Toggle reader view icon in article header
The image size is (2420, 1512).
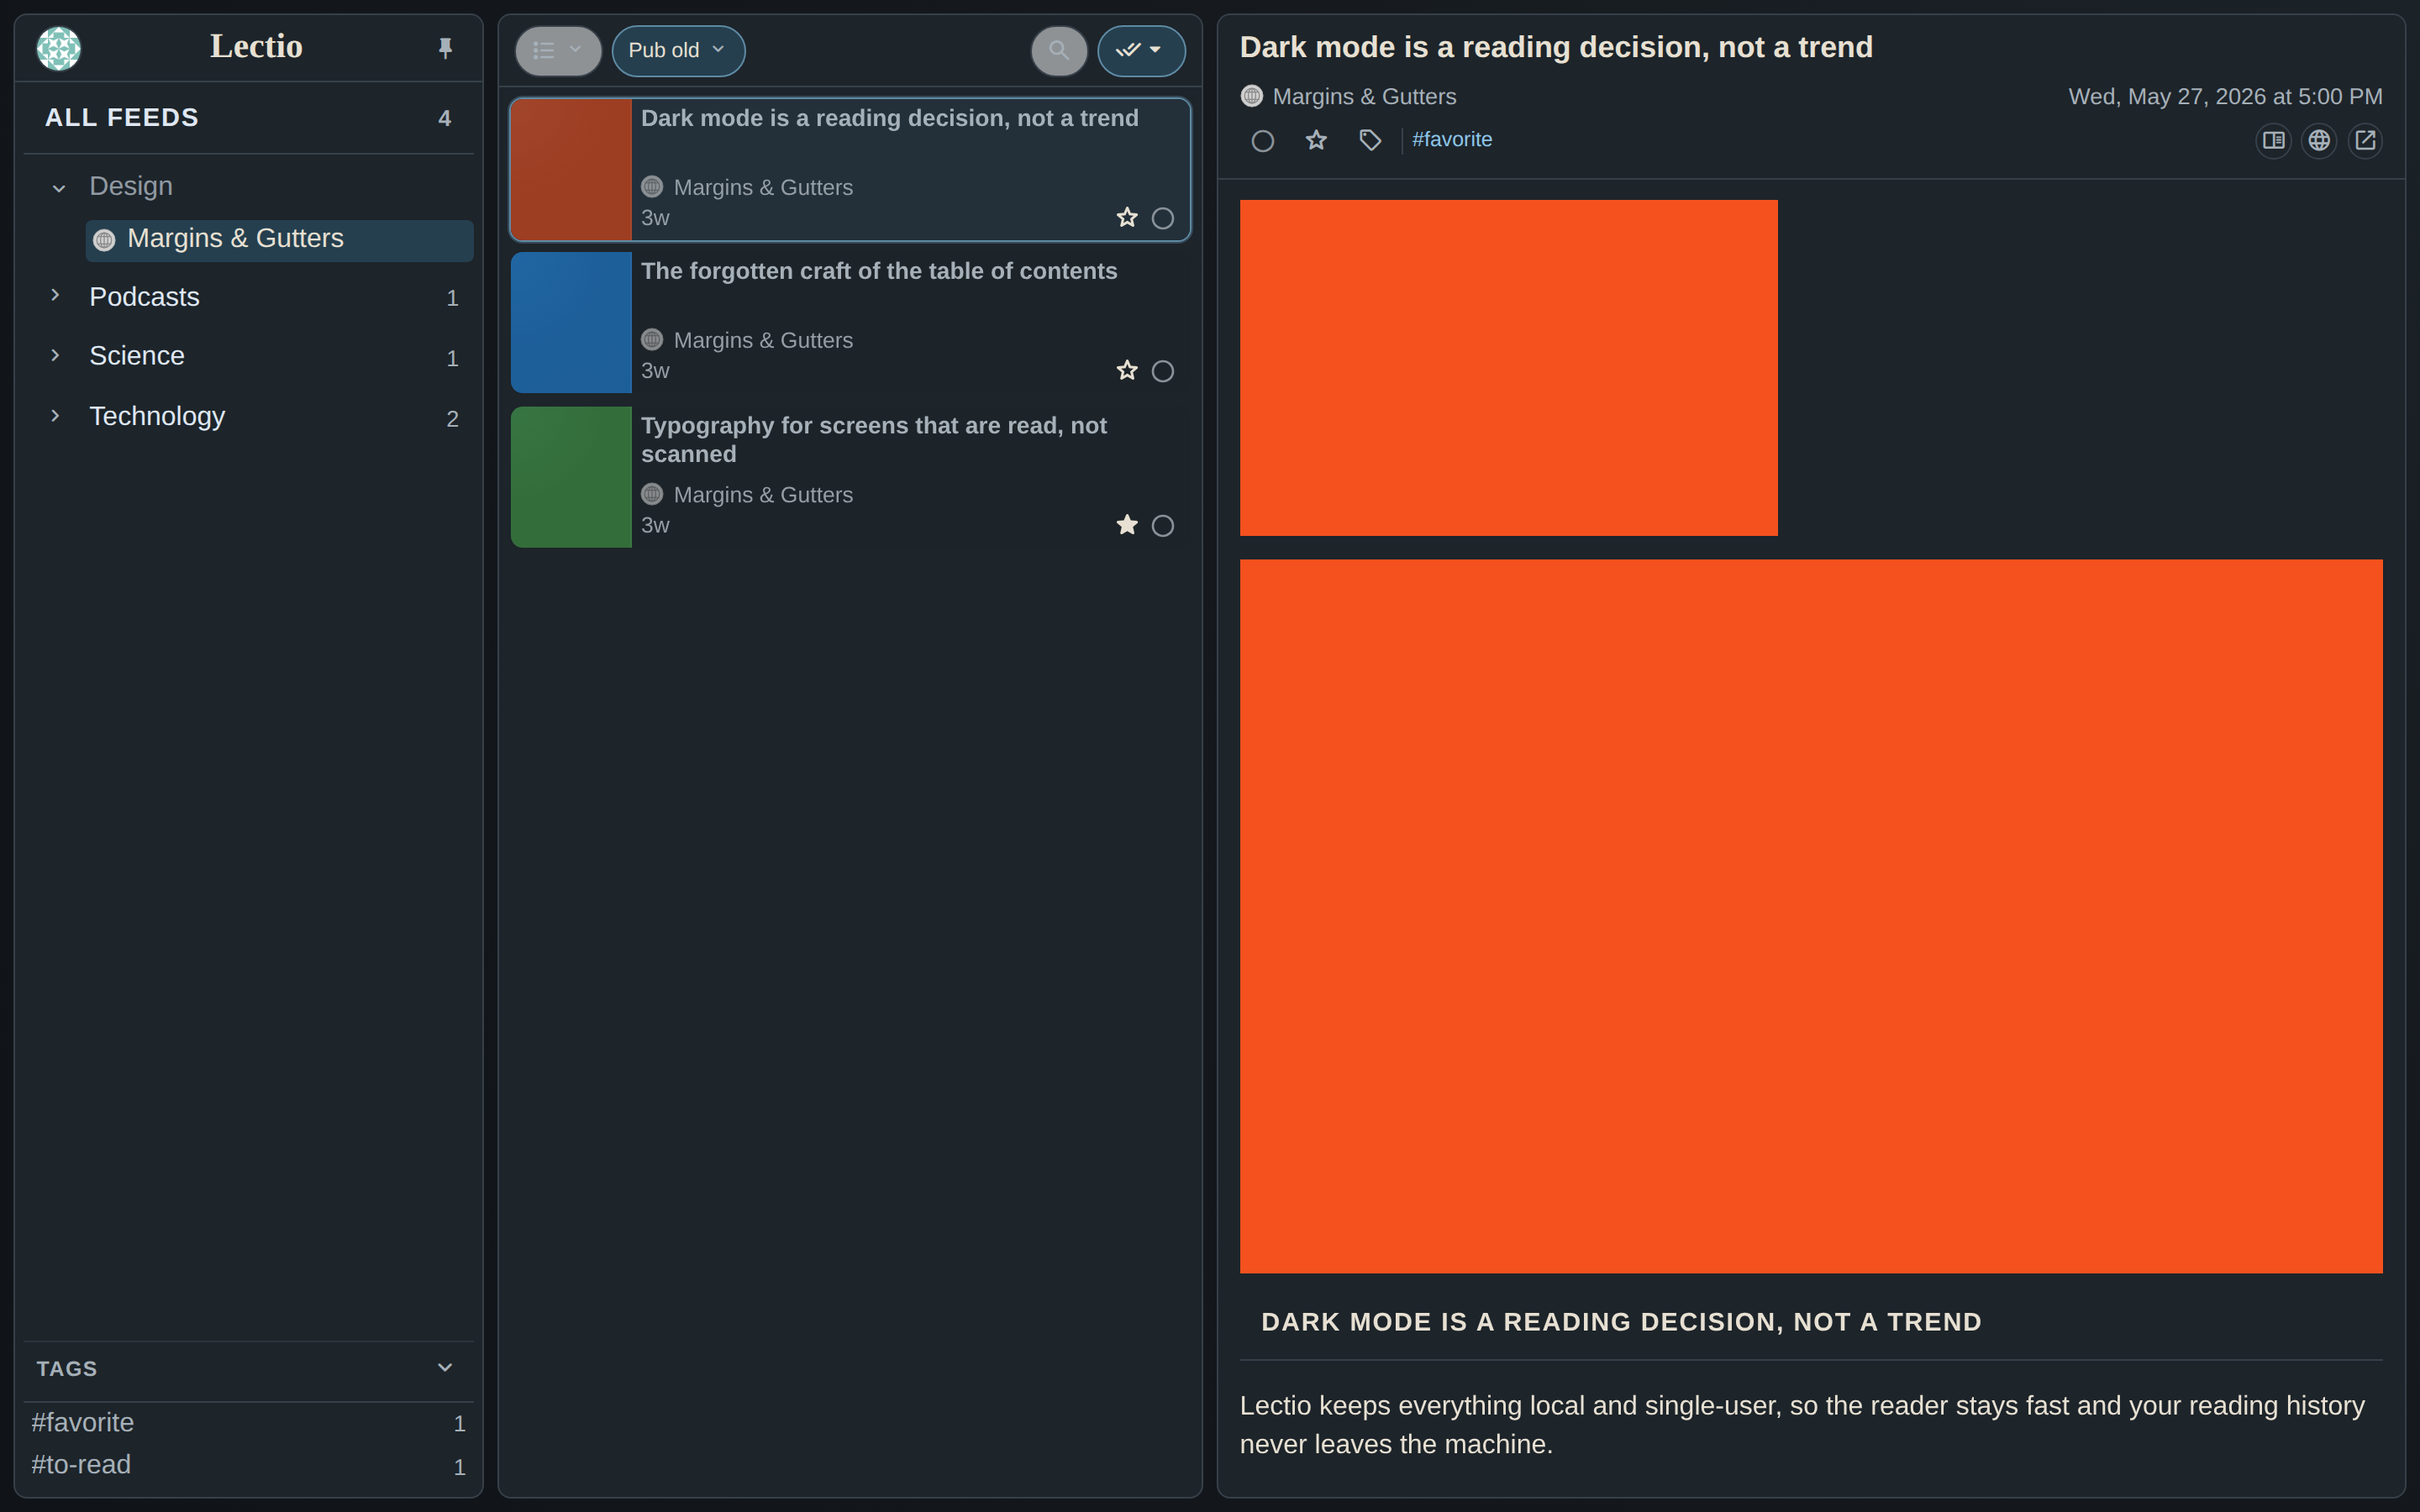point(2273,140)
